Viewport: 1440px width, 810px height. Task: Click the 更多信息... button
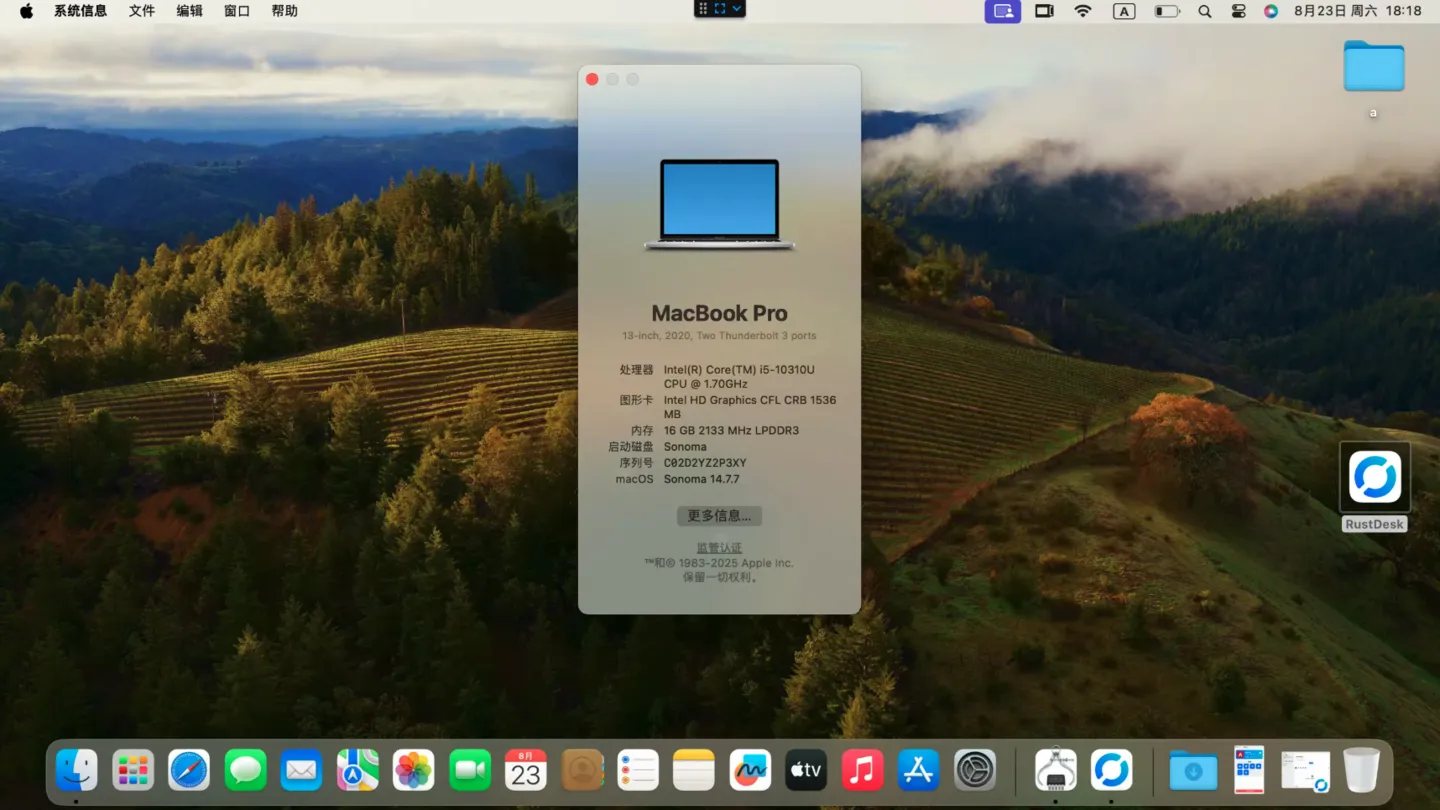(719, 516)
